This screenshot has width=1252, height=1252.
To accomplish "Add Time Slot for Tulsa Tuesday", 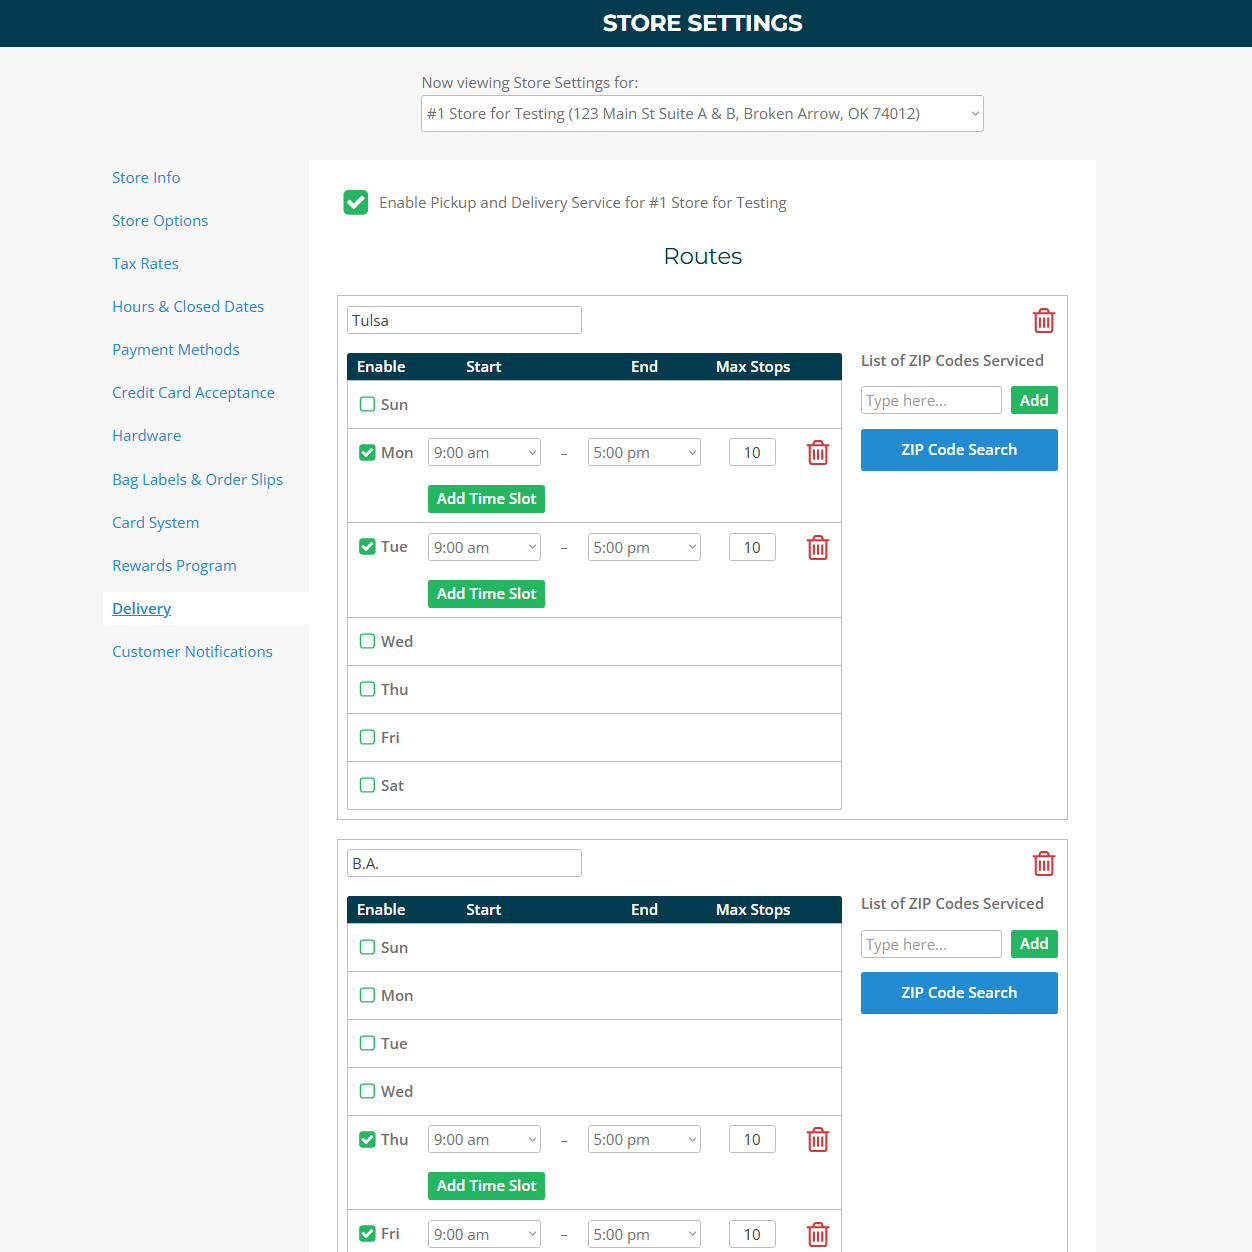I will 486,594.
